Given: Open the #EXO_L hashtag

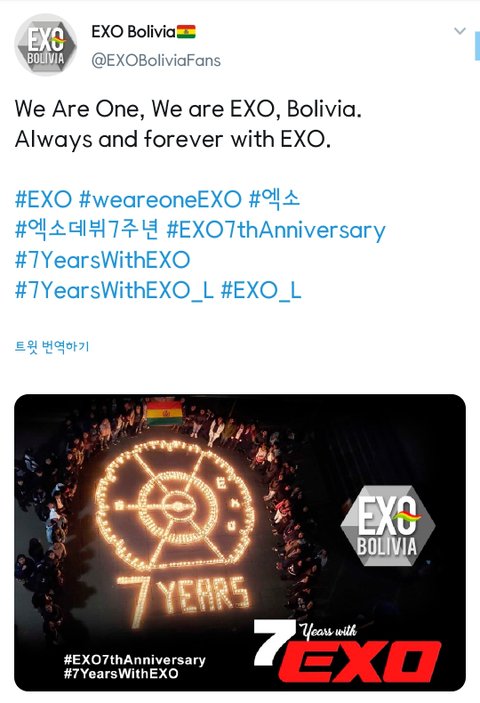Looking at the screenshot, I should click(261, 291).
